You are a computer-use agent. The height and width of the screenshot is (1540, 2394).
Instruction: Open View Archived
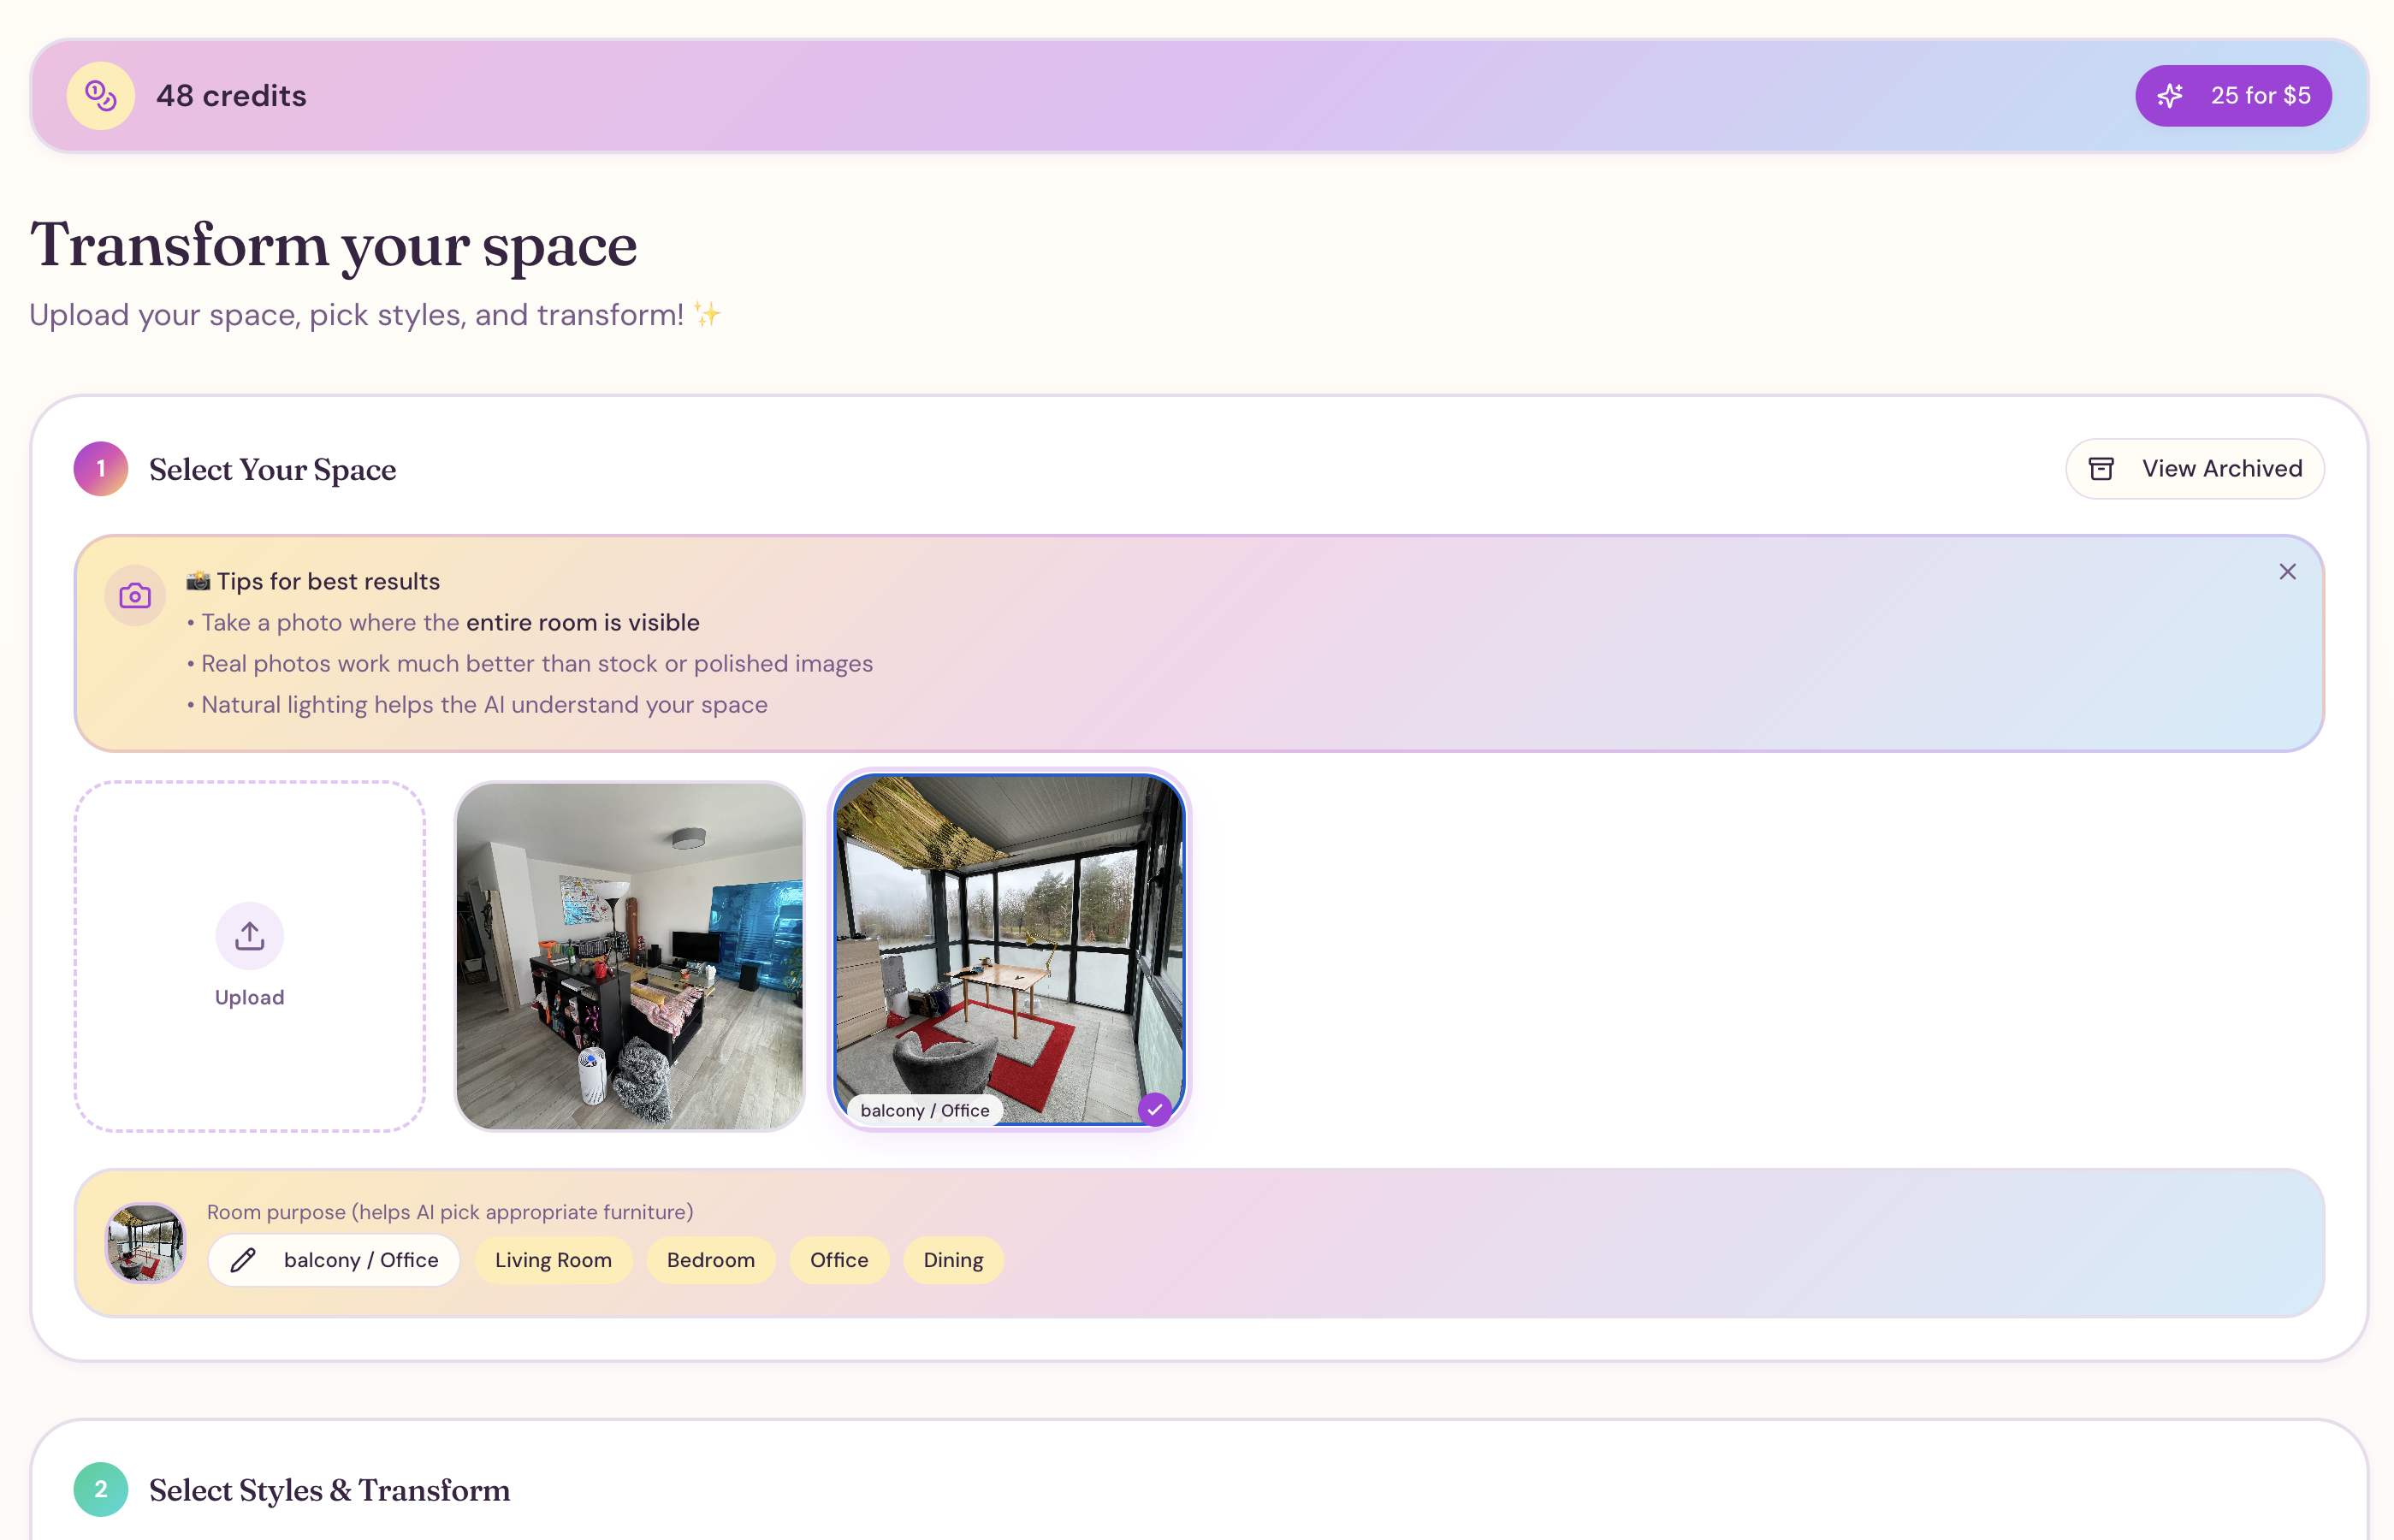click(x=2194, y=468)
